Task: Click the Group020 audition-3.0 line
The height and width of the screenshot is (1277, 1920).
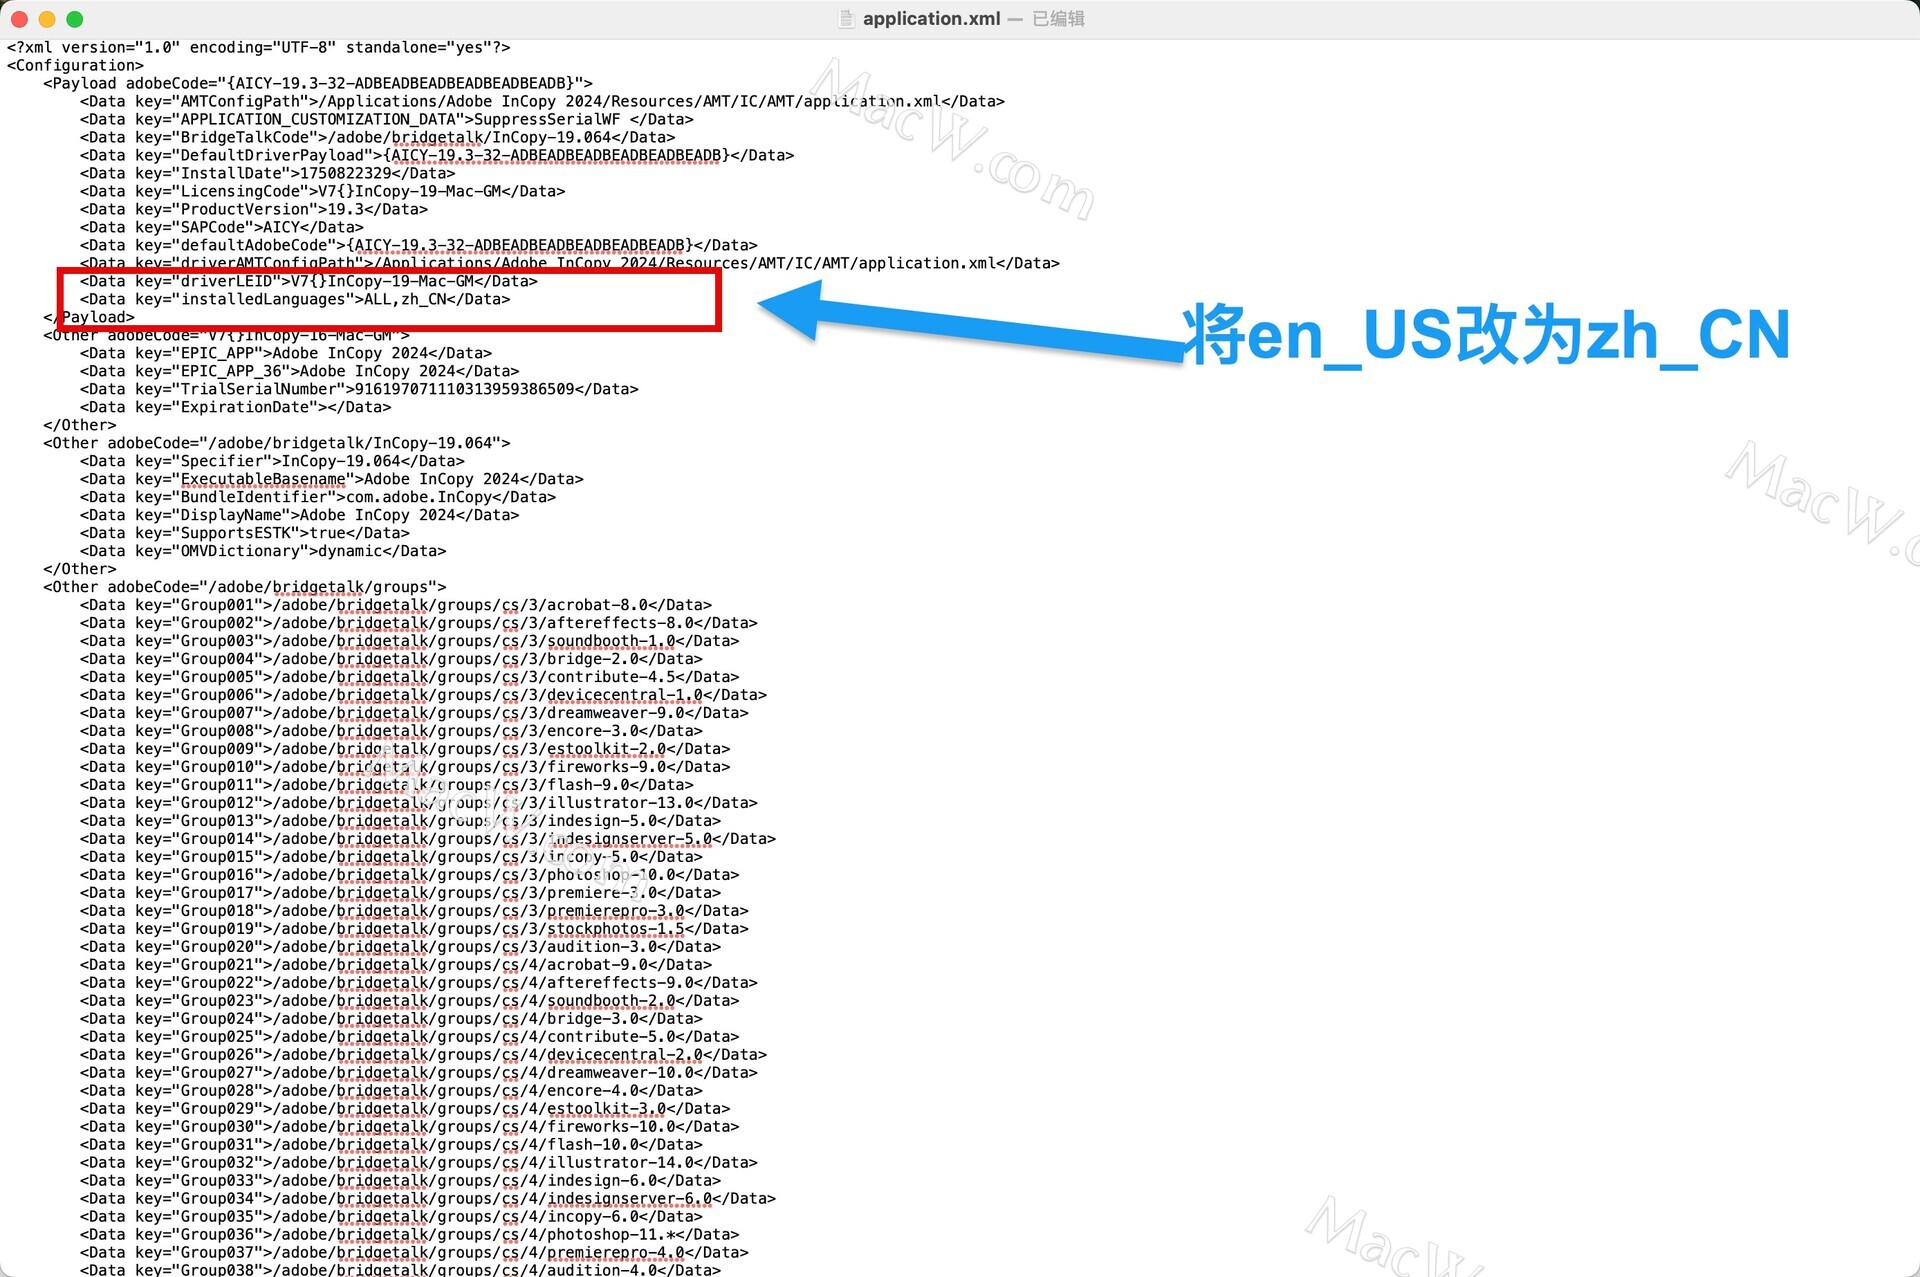Action: coord(401,947)
